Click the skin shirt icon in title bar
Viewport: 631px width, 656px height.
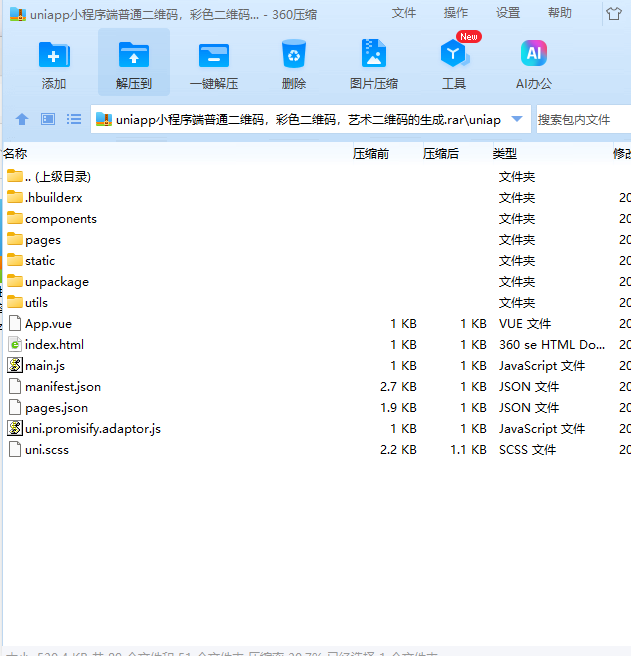tap(613, 14)
